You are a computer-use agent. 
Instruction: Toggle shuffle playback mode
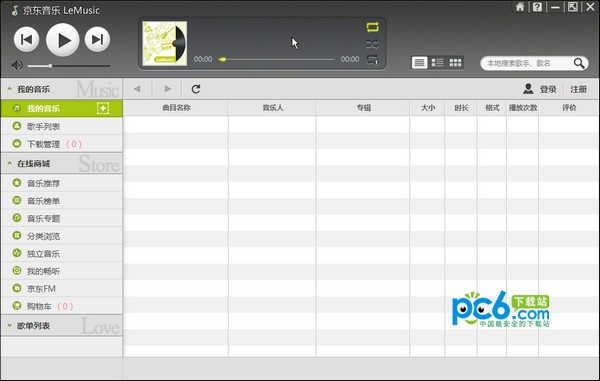coord(372,44)
